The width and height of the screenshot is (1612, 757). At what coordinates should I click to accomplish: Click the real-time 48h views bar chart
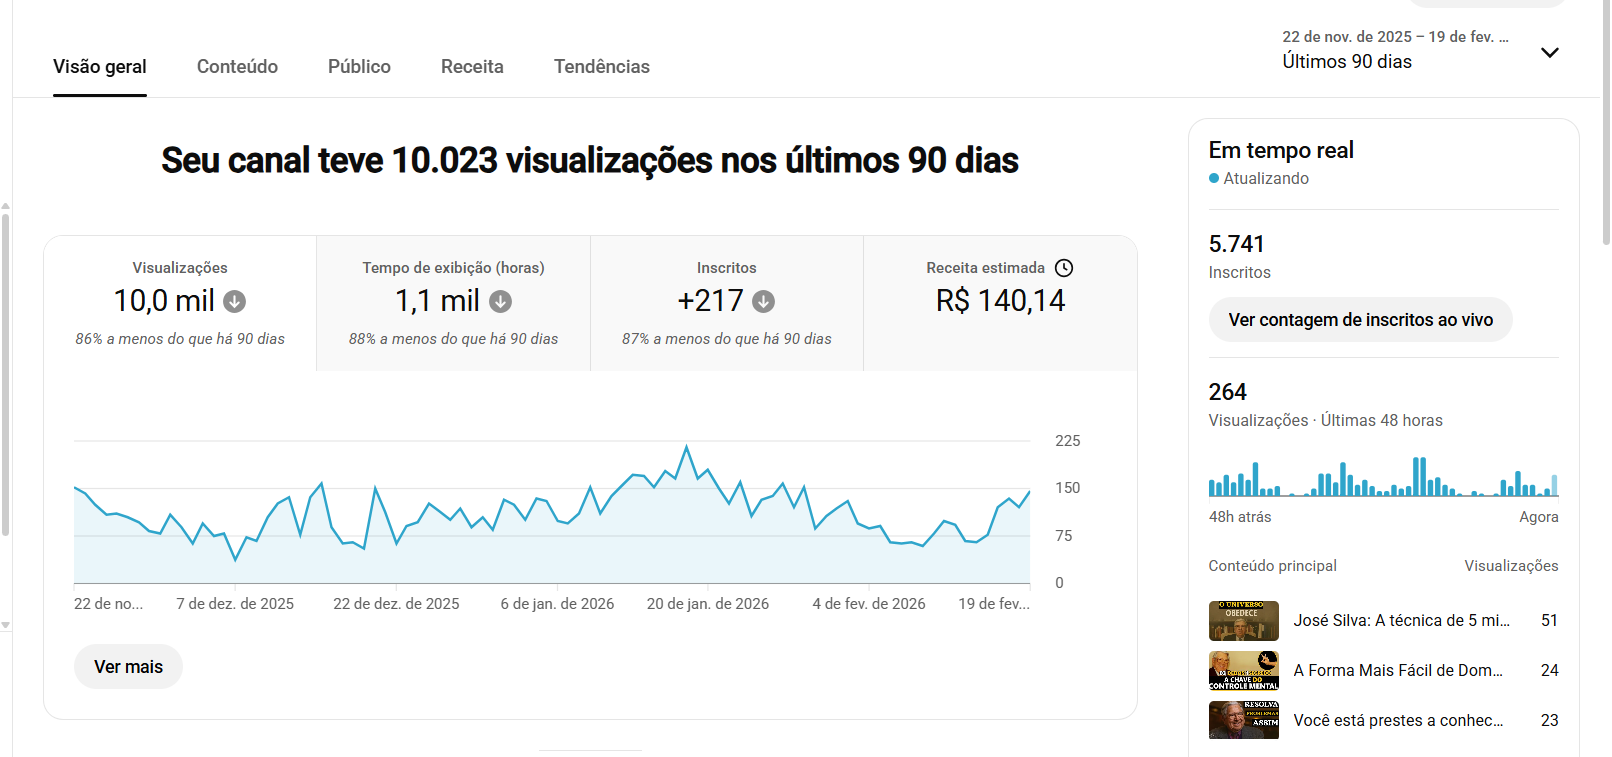[1383, 477]
